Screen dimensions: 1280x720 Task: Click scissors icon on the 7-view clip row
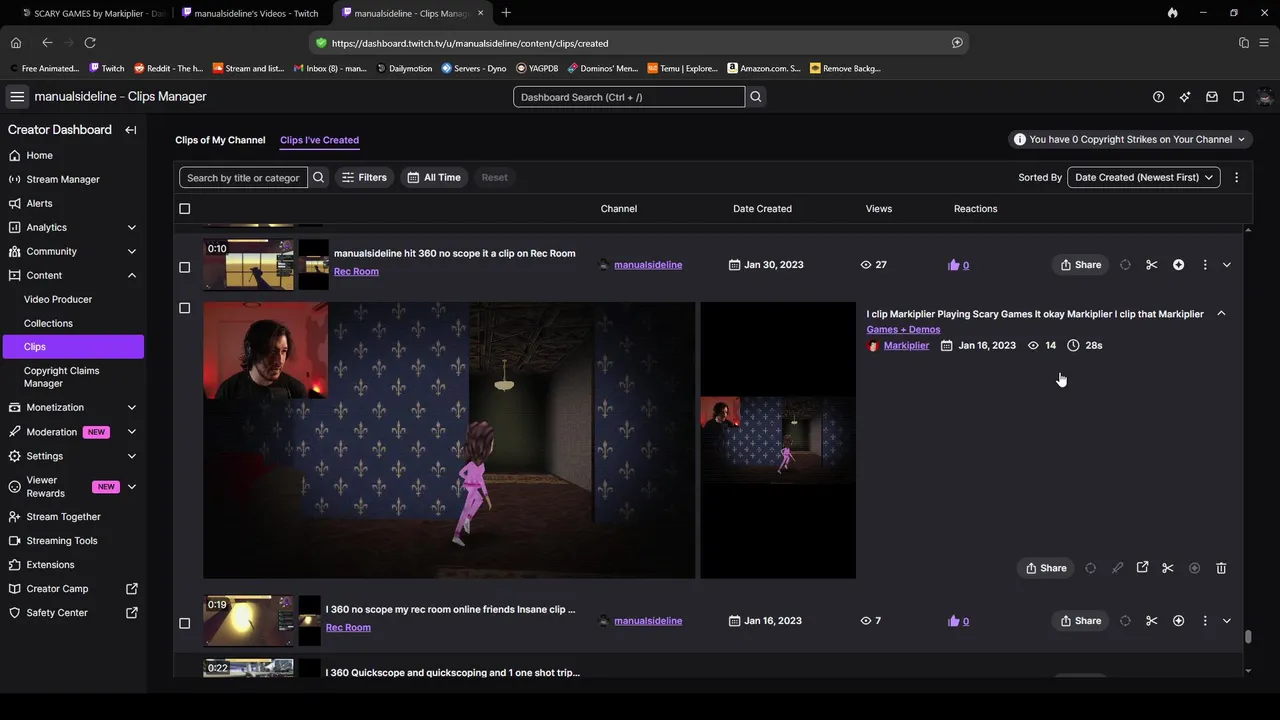pos(1152,621)
